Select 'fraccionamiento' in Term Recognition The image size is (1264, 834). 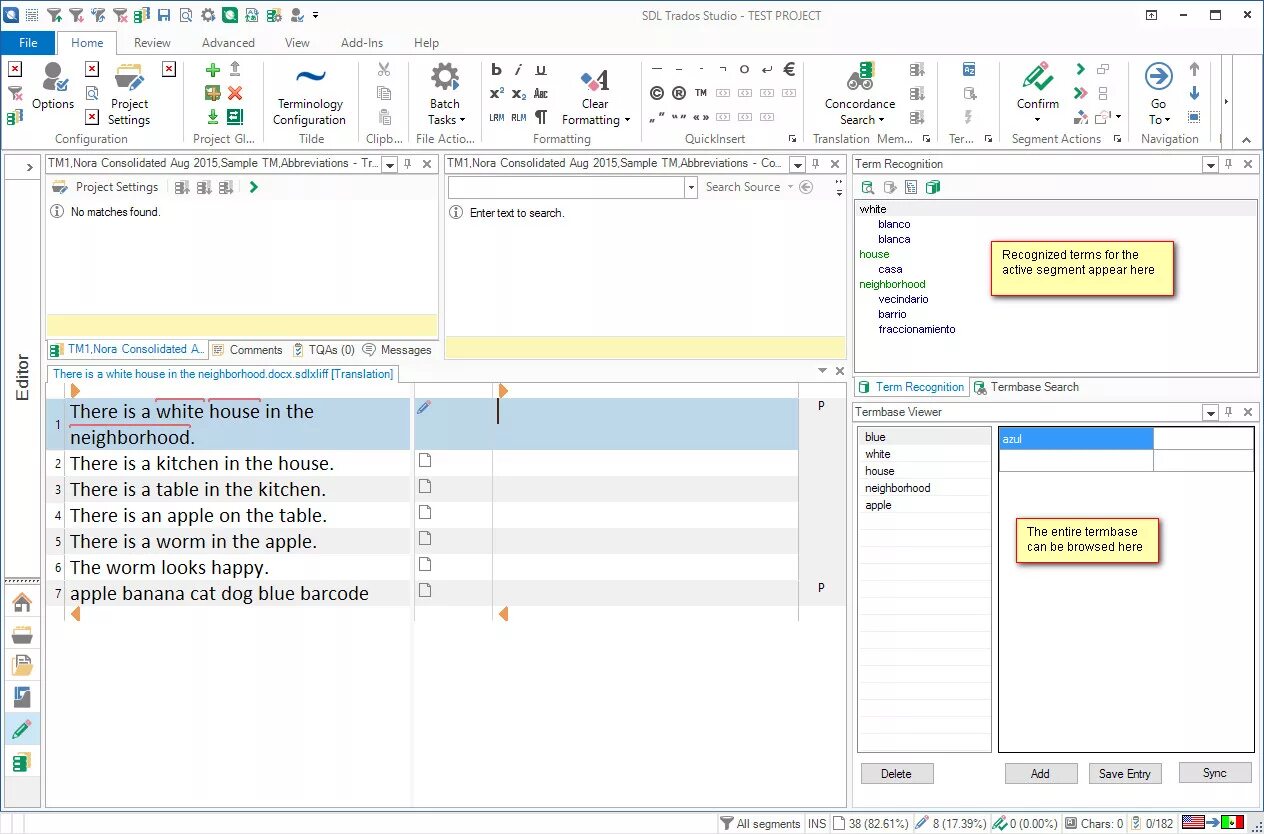pos(917,329)
